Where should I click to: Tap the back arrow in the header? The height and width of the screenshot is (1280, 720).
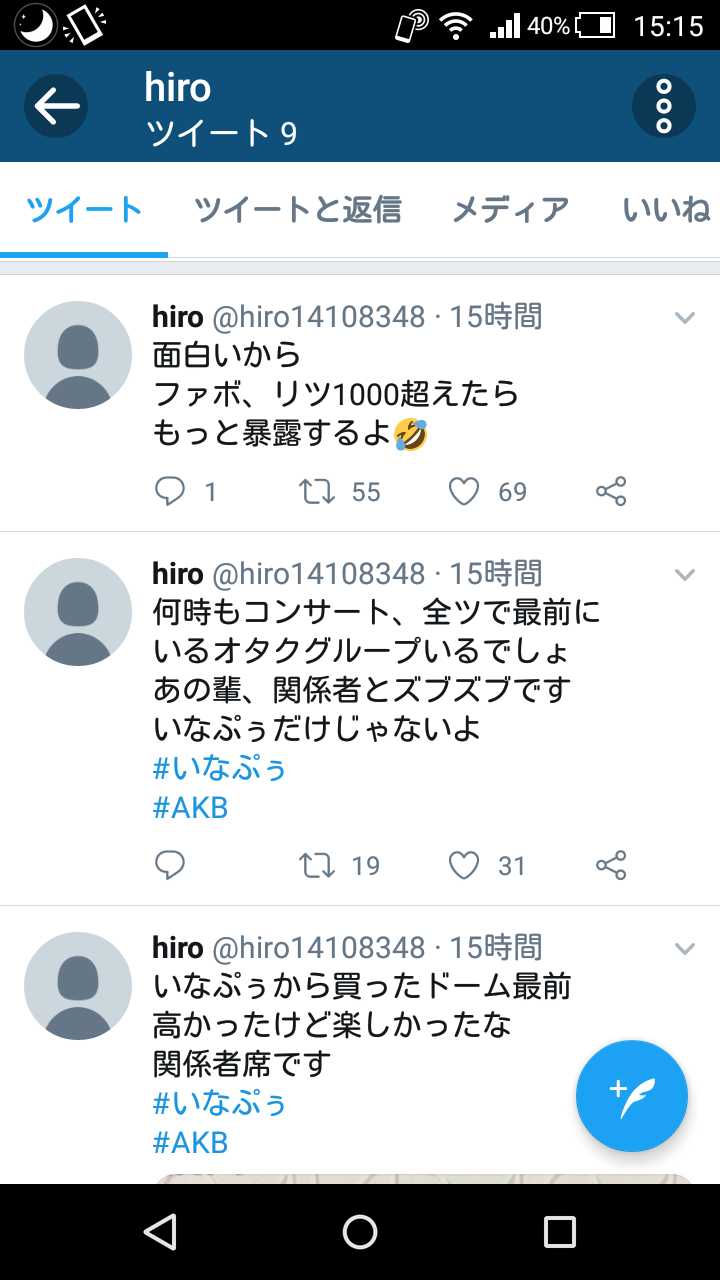[x=56, y=106]
